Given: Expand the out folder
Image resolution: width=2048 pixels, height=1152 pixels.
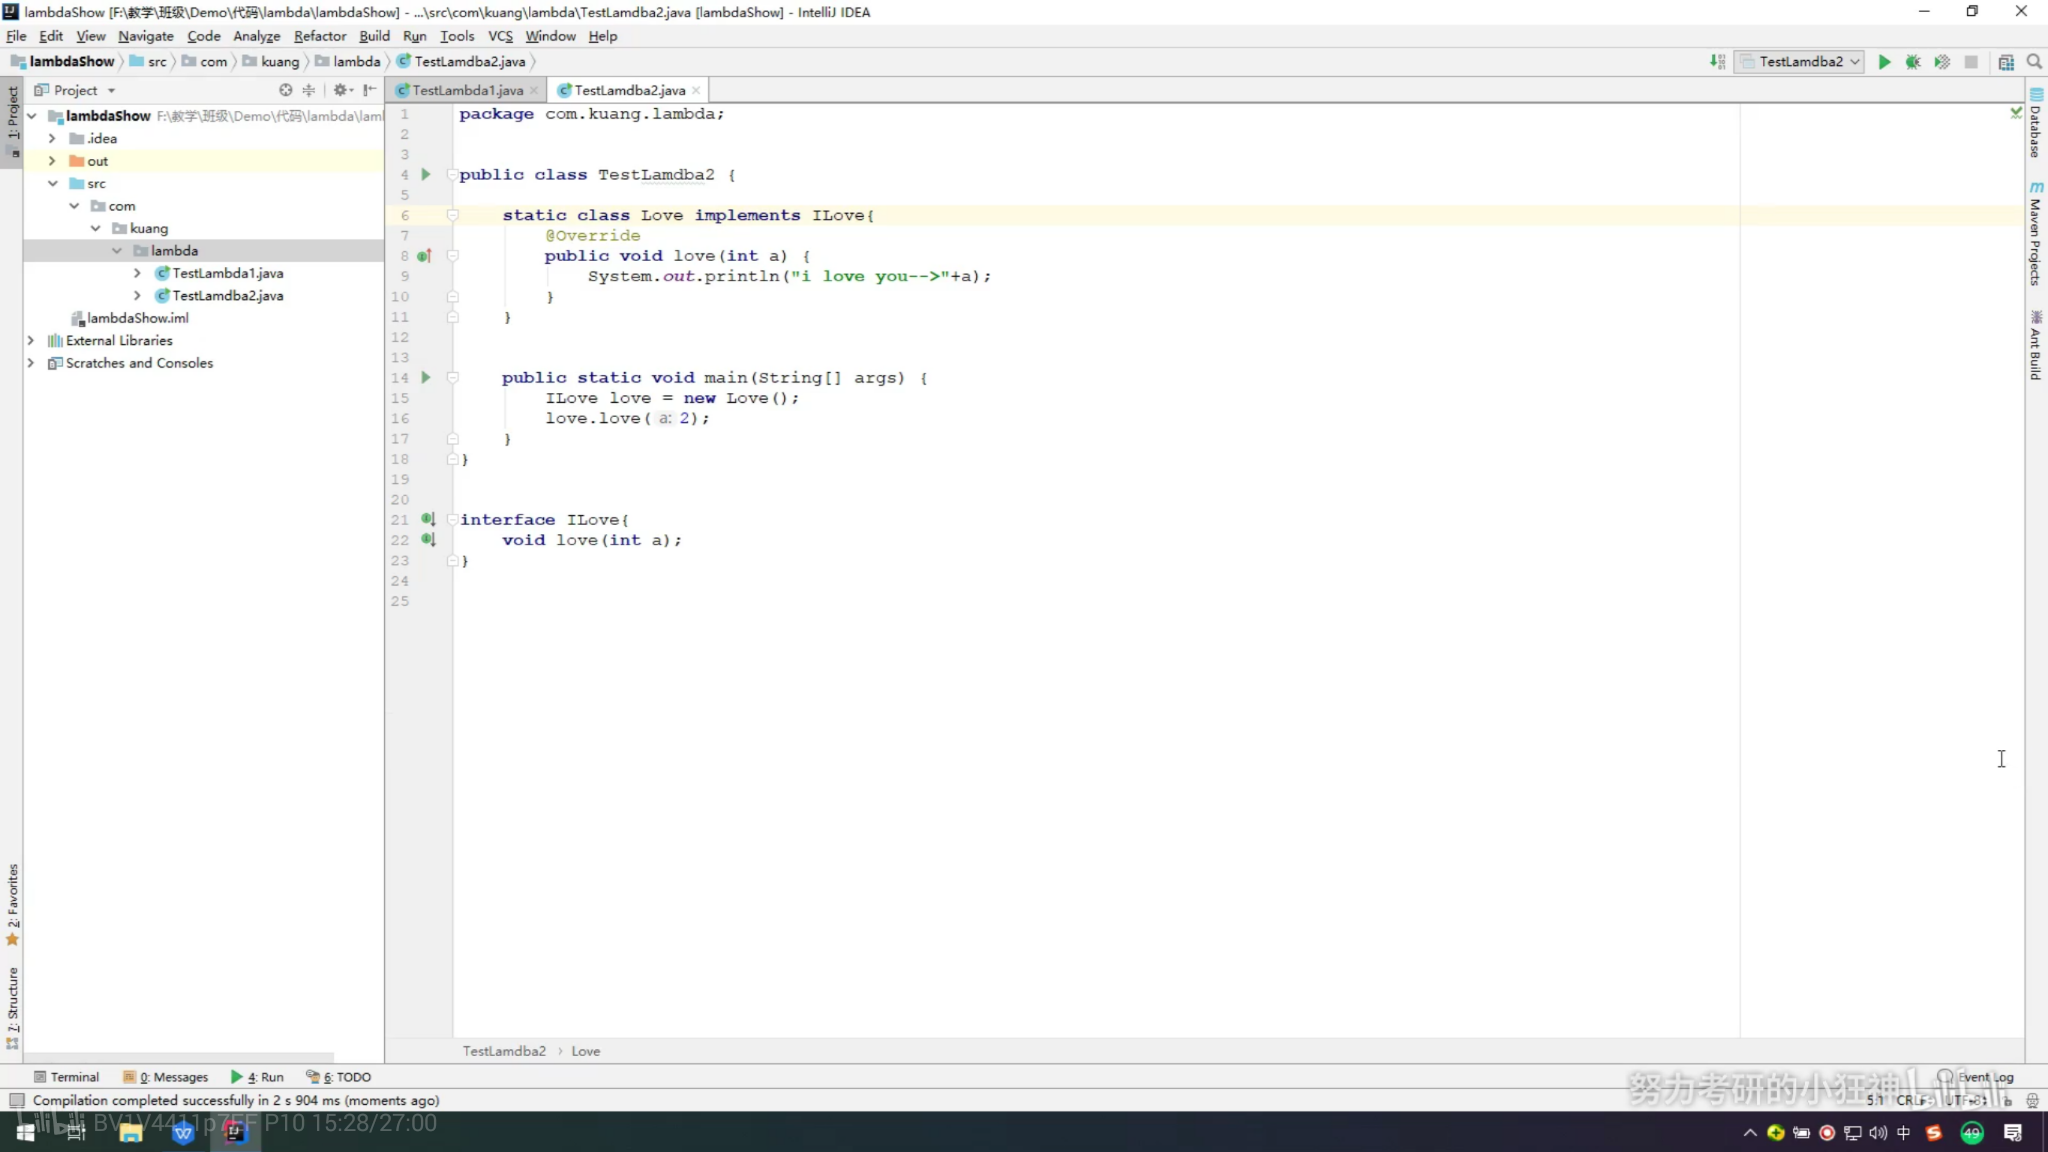Looking at the screenshot, I should click(x=53, y=161).
